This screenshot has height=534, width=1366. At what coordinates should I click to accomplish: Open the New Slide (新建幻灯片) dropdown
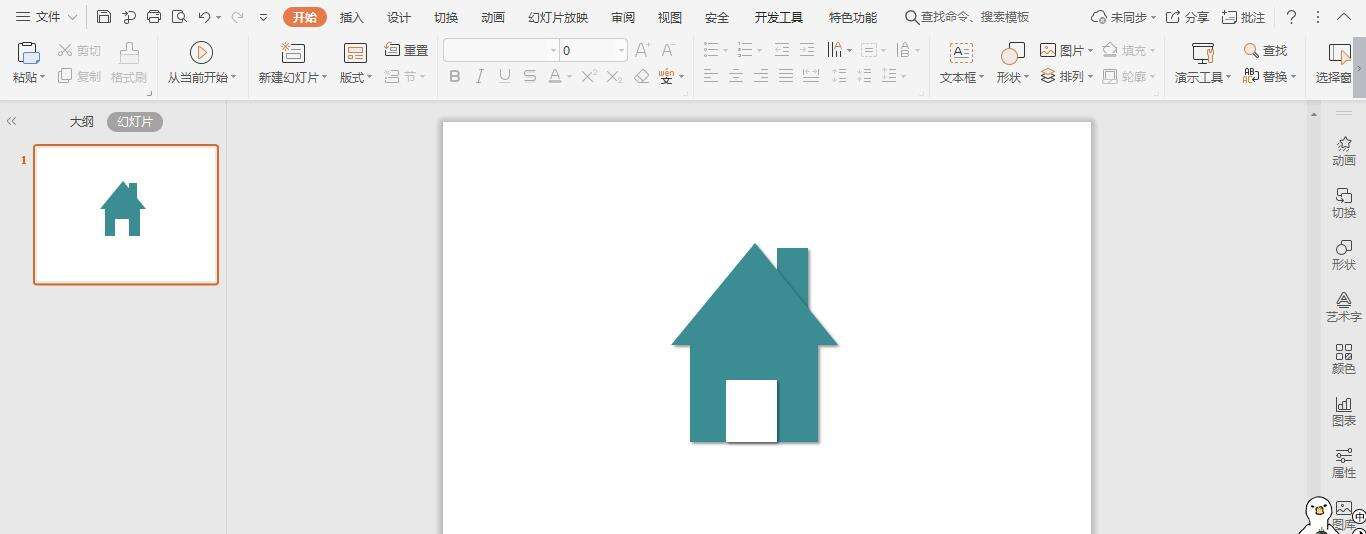tap(325, 78)
